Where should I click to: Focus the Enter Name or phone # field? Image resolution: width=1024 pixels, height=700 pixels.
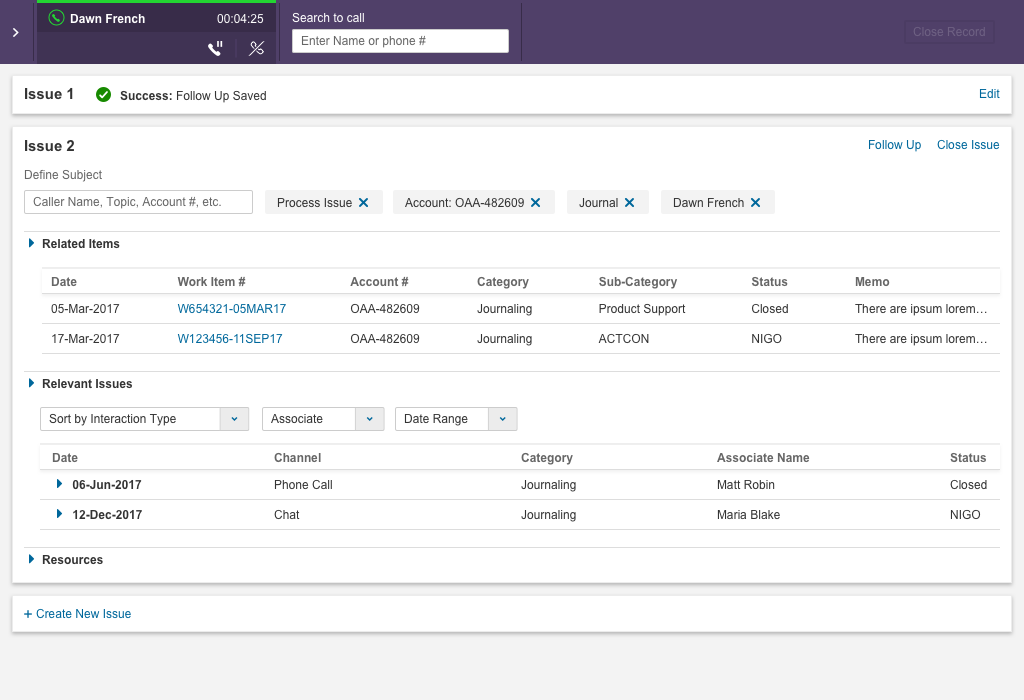pos(400,41)
